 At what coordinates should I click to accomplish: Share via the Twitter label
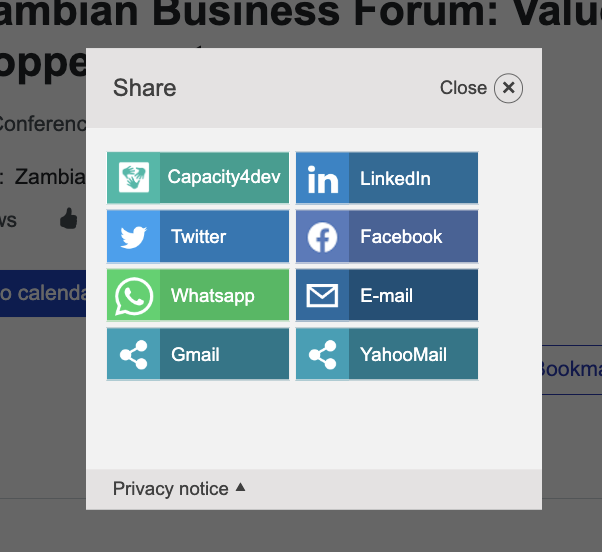198,237
